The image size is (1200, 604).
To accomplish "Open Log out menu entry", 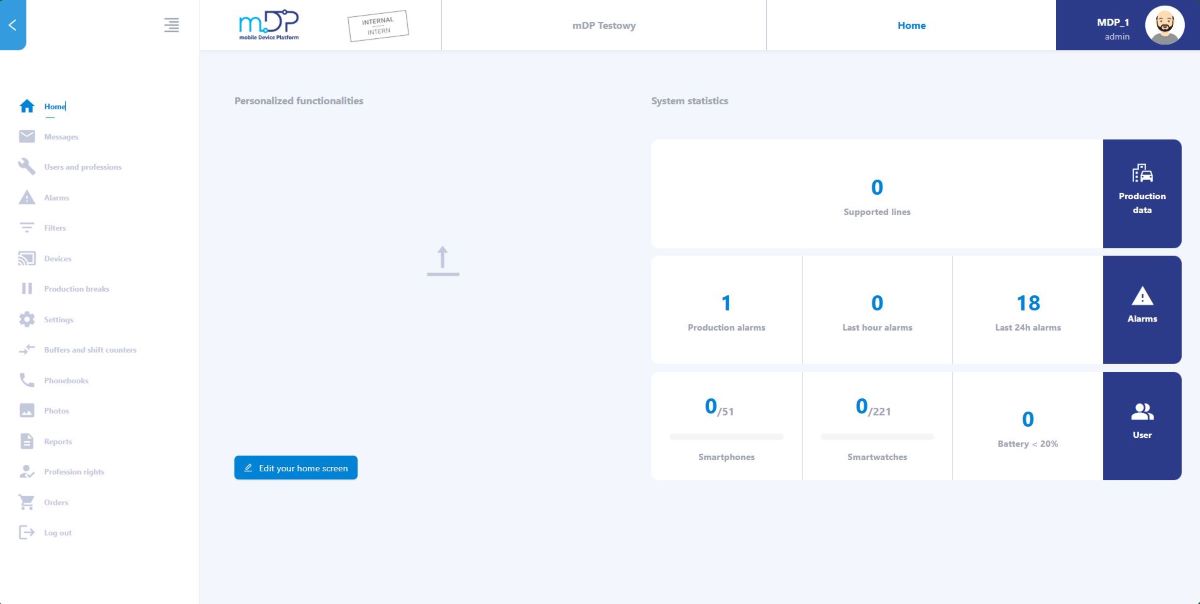I will (x=58, y=533).
